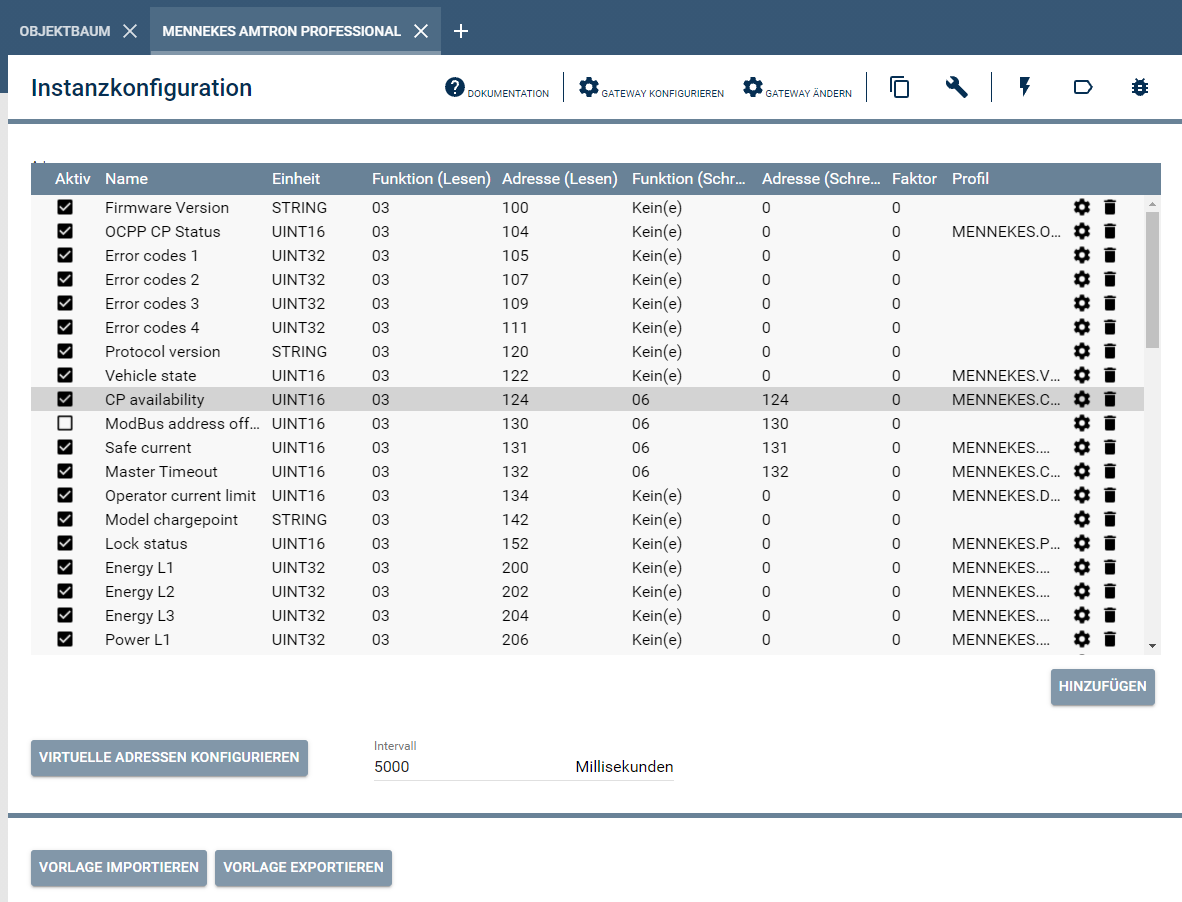The width and height of the screenshot is (1182, 902).
Task: Click the copy pages icon in toolbar
Action: (x=900, y=87)
